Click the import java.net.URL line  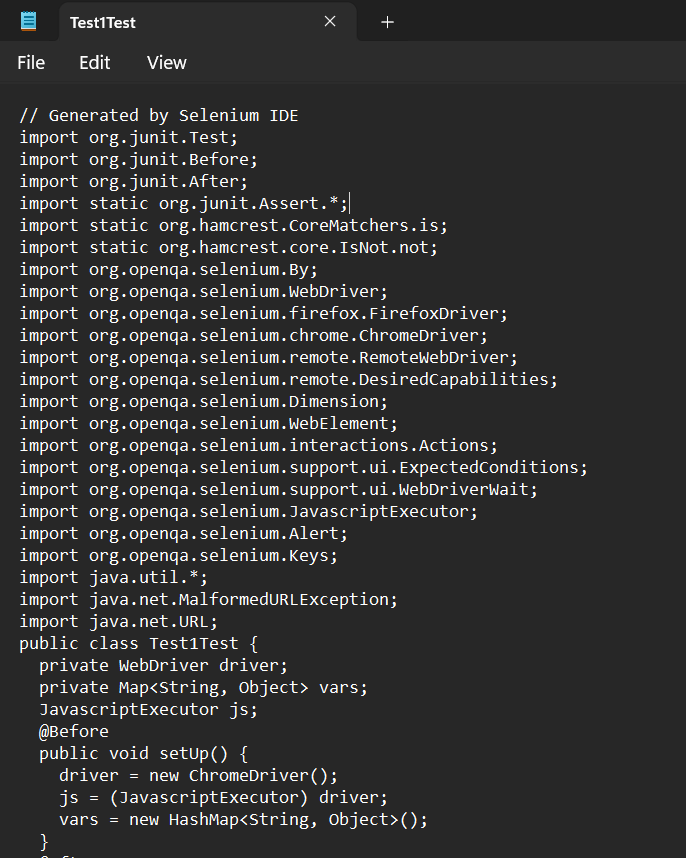pyautogui.click(x=118, y=621)
